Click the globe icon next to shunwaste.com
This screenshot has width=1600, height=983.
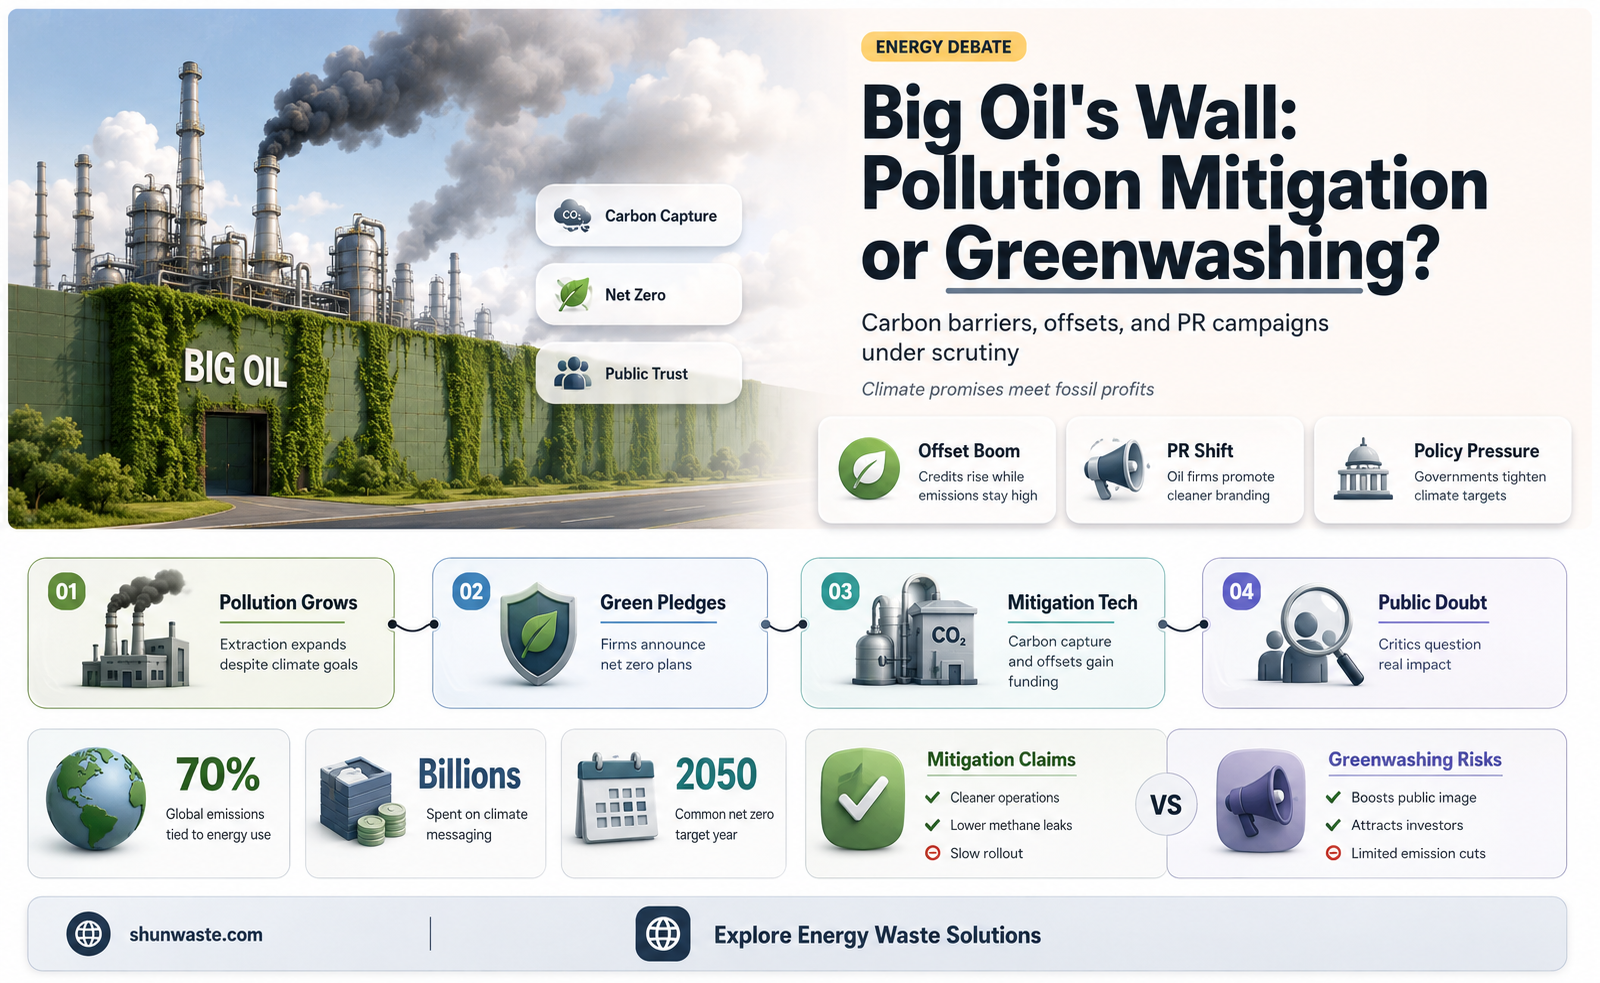[x=88, y=934]
